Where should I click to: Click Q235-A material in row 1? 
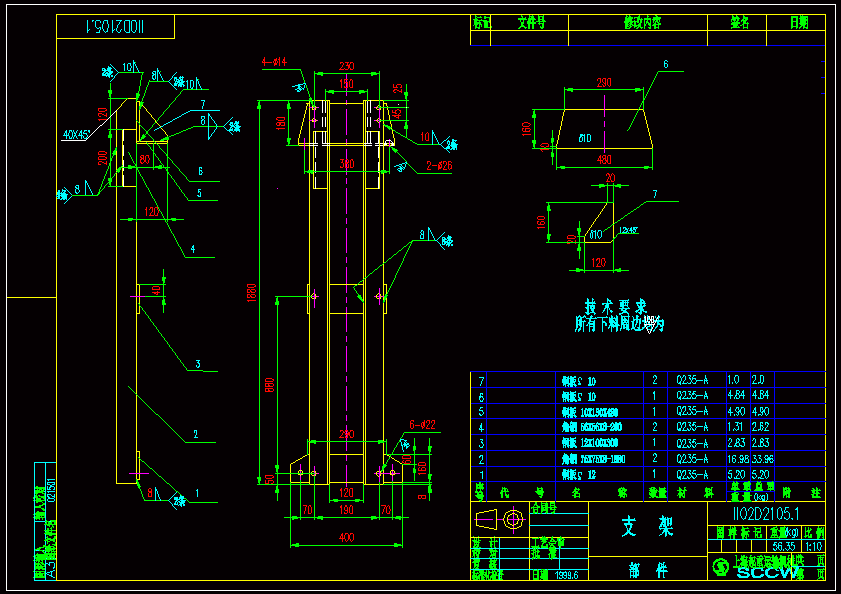point(692,475)
